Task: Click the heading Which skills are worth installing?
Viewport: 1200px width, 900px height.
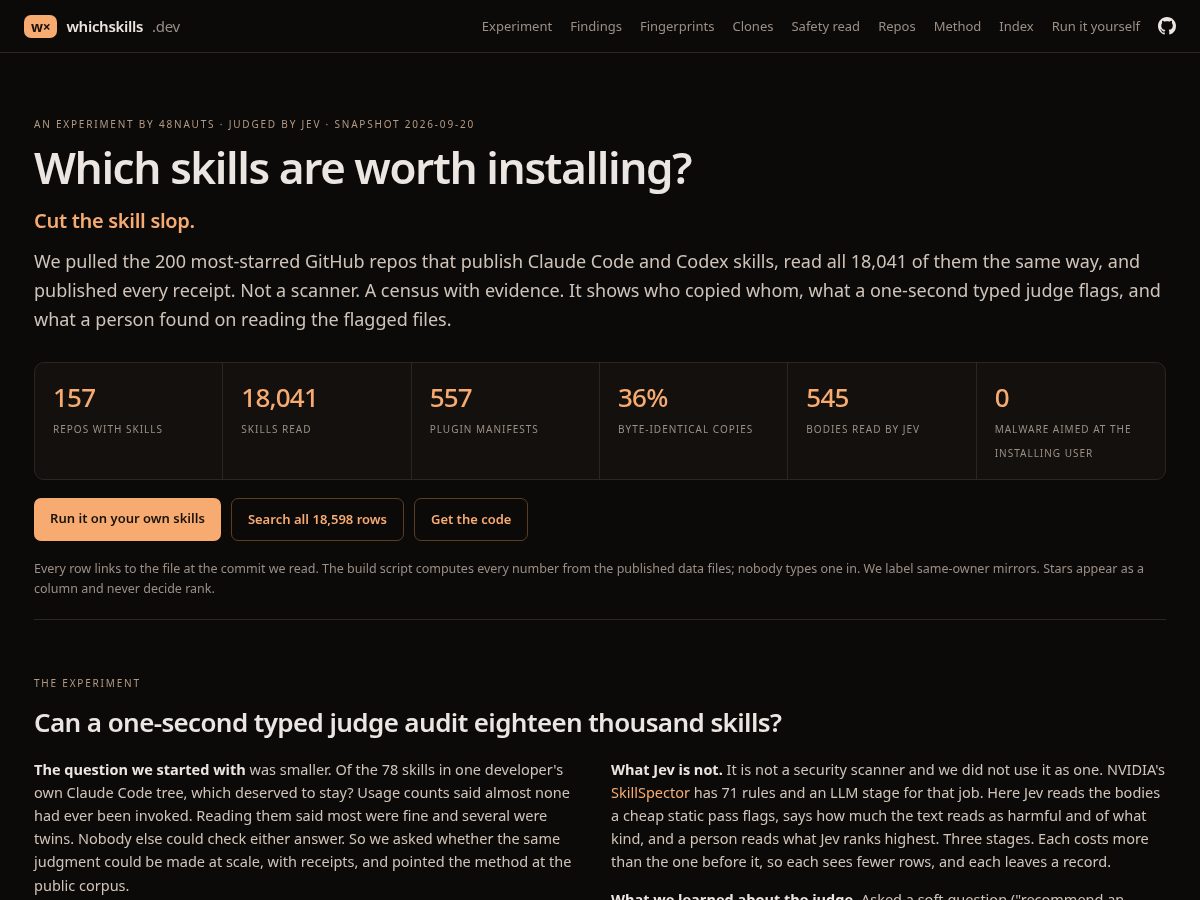Action: click(363, 168)
